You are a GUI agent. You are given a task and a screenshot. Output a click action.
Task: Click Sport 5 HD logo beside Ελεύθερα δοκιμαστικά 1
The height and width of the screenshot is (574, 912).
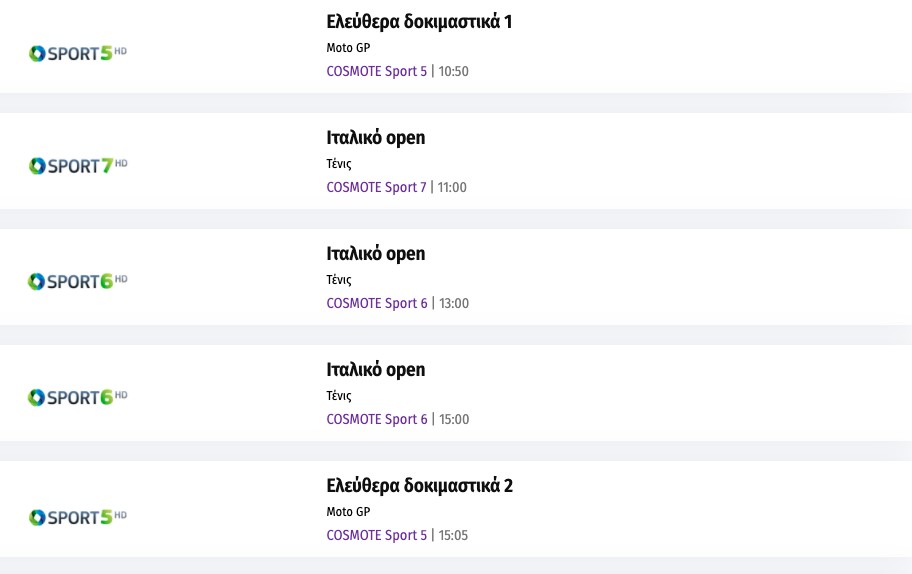click(x=78, y=53)
